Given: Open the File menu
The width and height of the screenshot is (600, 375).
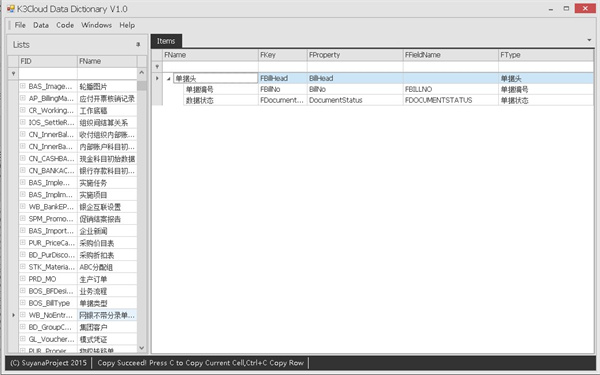Looking at the screenshot, I should coord(20,25).
